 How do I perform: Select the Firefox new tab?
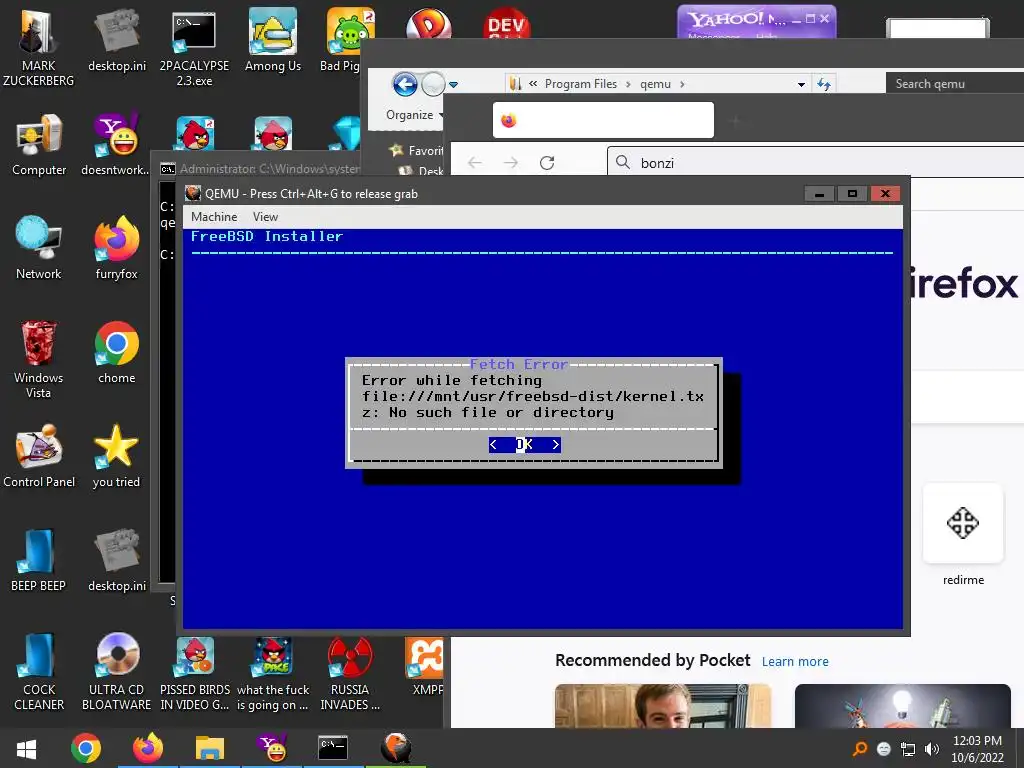point(603,120)
